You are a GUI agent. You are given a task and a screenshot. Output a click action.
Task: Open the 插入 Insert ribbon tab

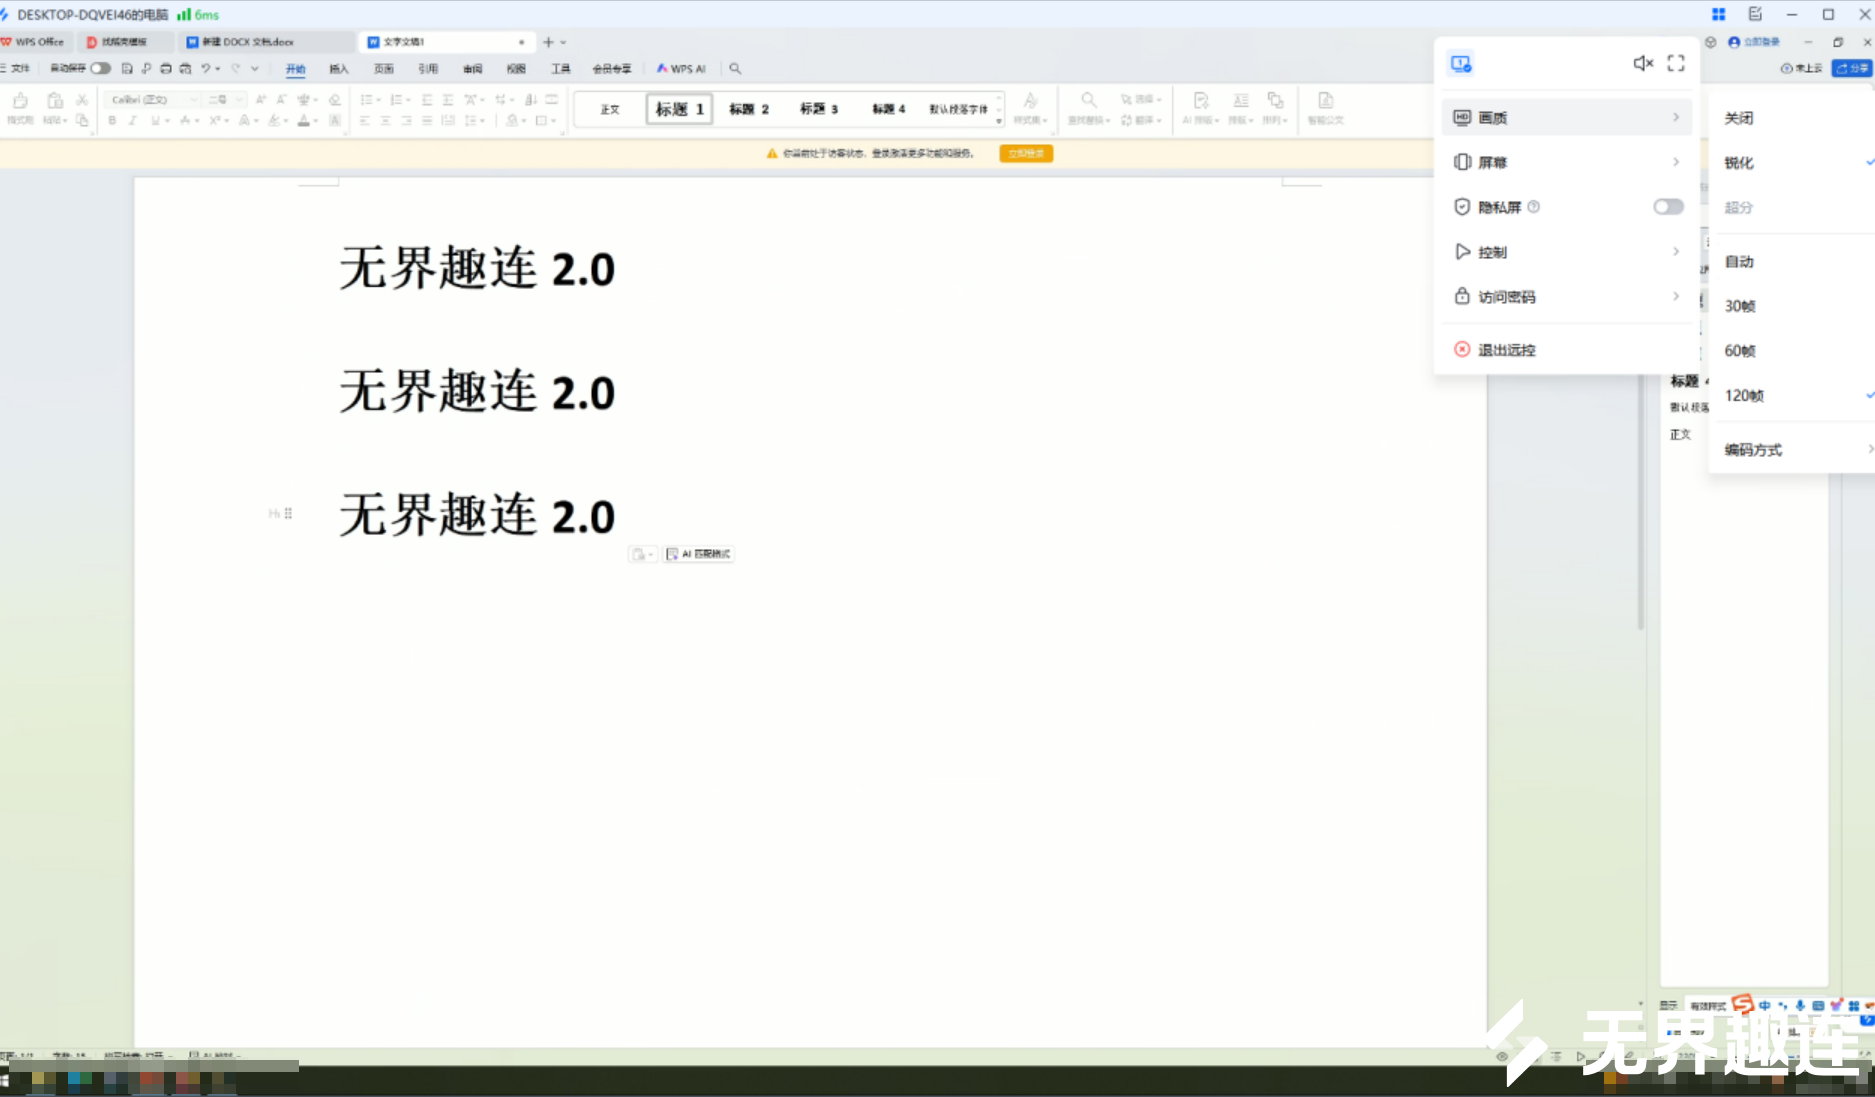click(339, 69)
